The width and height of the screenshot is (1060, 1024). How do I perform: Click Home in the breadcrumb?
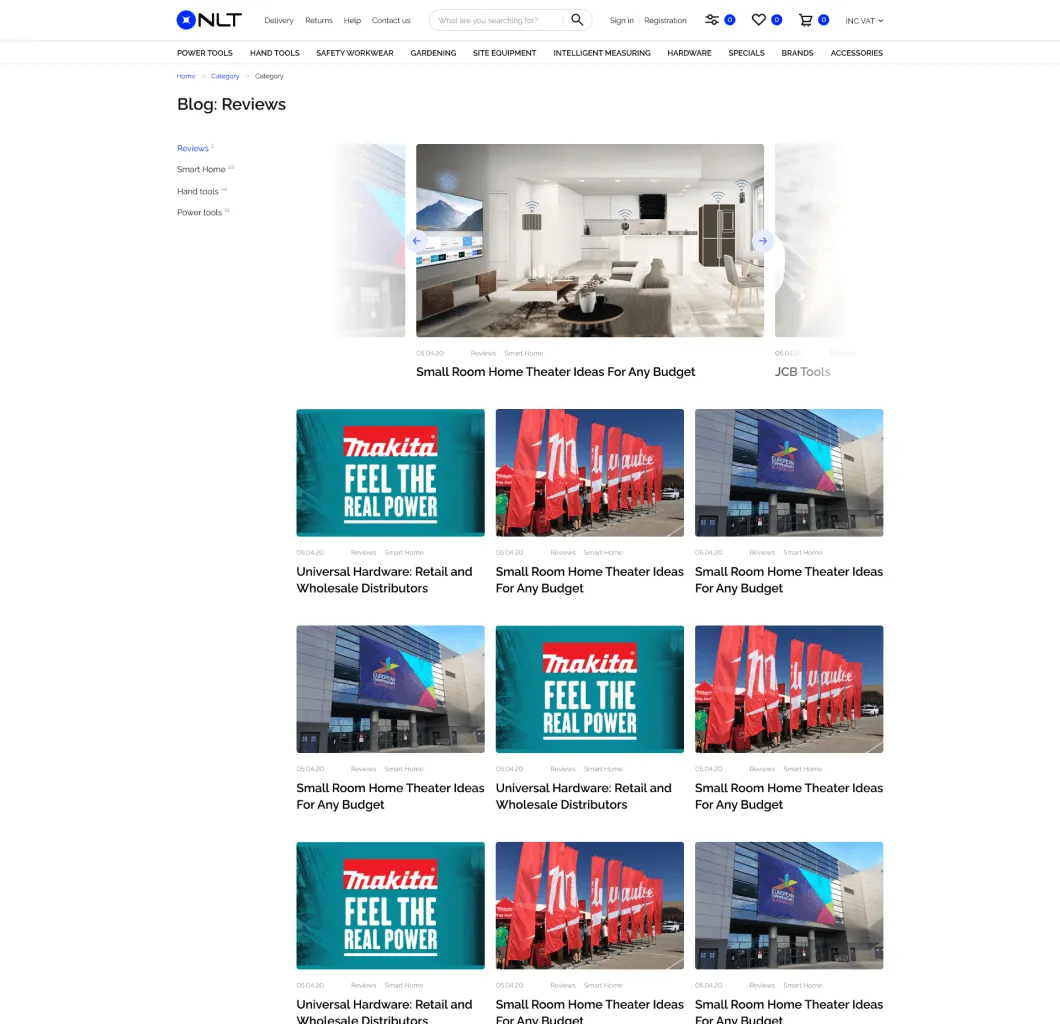(x=186, y=76)
